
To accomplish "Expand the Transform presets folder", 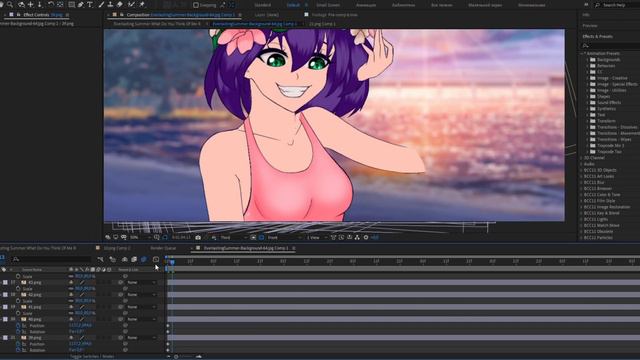I will [587, 121].
